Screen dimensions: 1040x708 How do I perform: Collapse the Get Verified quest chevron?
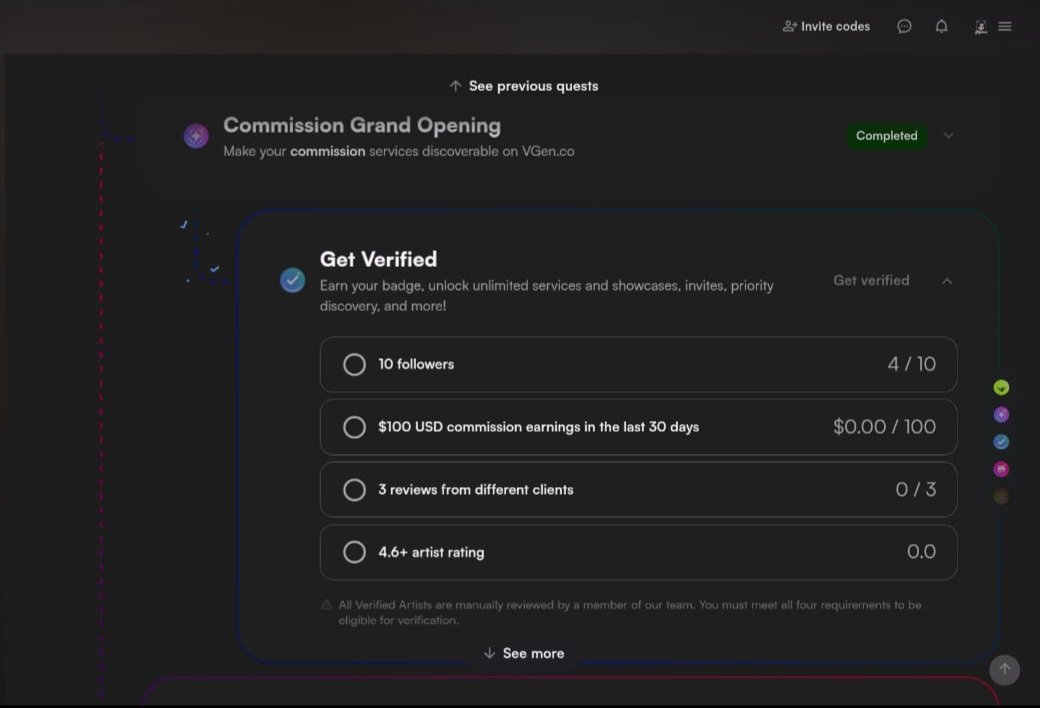946,281
